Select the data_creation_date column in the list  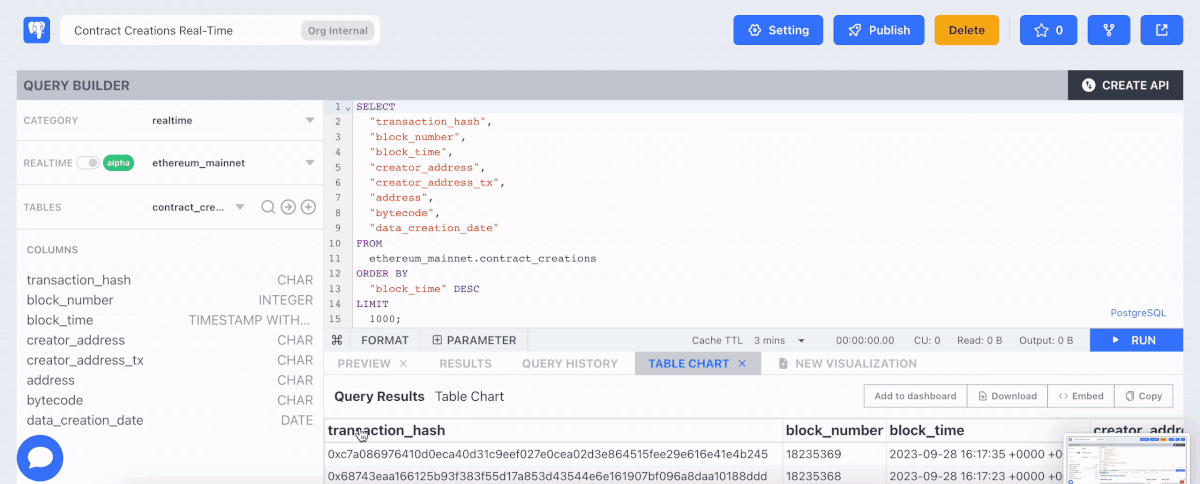(x=170, y=420)
